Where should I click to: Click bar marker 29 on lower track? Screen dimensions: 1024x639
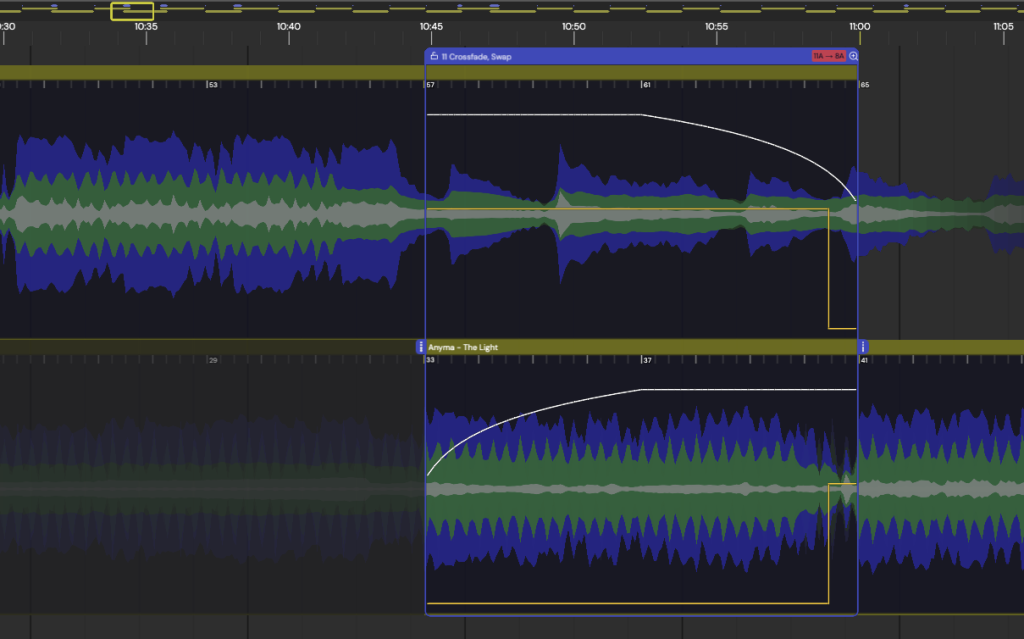[212, 360]
